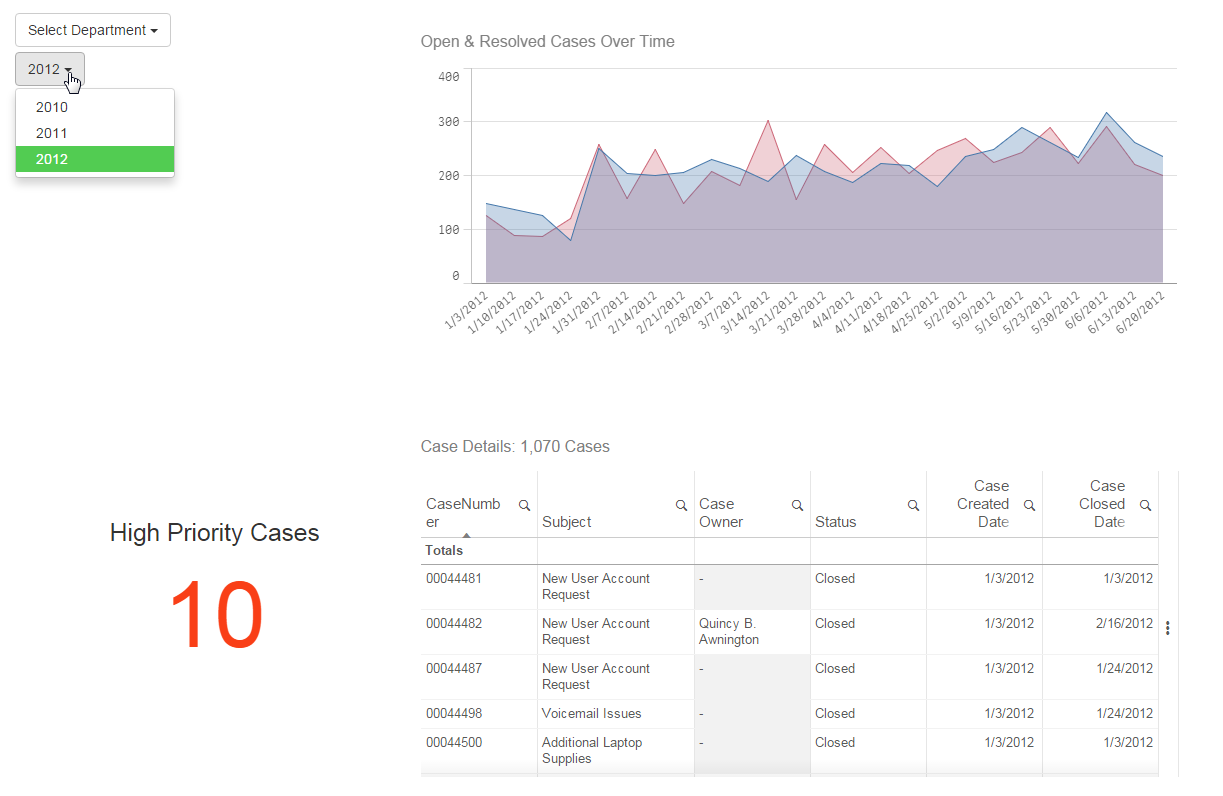Click the Voicemail Issues subject cell
Screen dimensions: 1223x796
pos(592,713)
